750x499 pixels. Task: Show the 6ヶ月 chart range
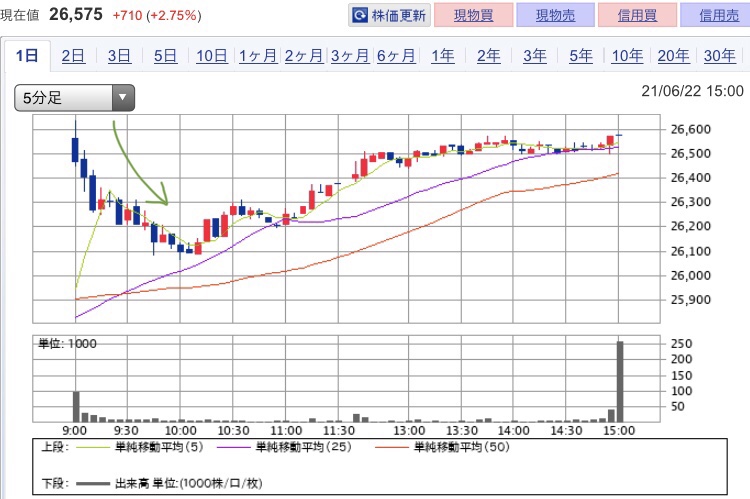[x=396, y=56]
